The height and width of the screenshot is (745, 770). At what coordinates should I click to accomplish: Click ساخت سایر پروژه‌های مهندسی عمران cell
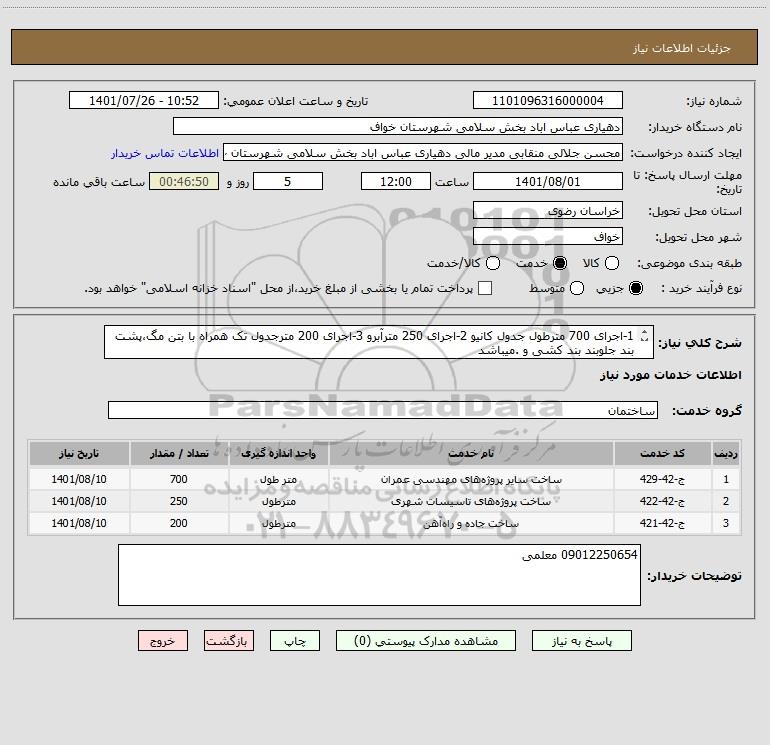[470, 479]
